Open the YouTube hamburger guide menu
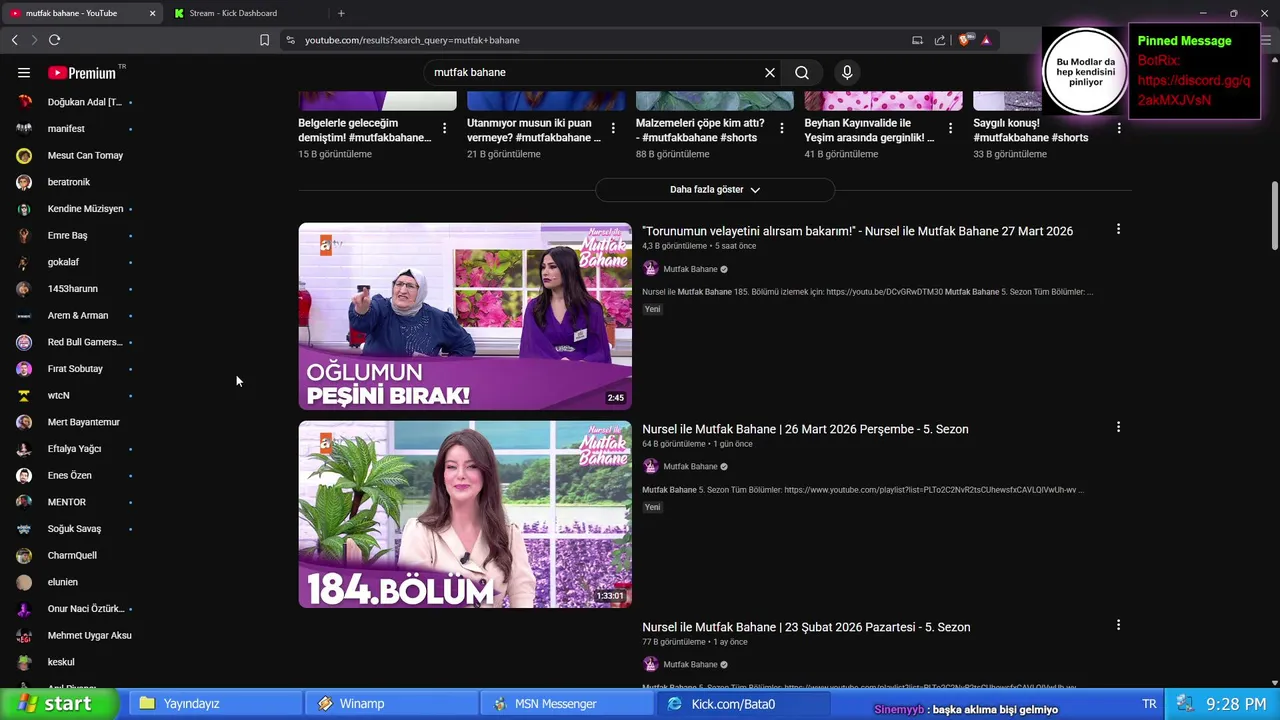Screen dimensions: 1280x720 [x=24, y=72]
